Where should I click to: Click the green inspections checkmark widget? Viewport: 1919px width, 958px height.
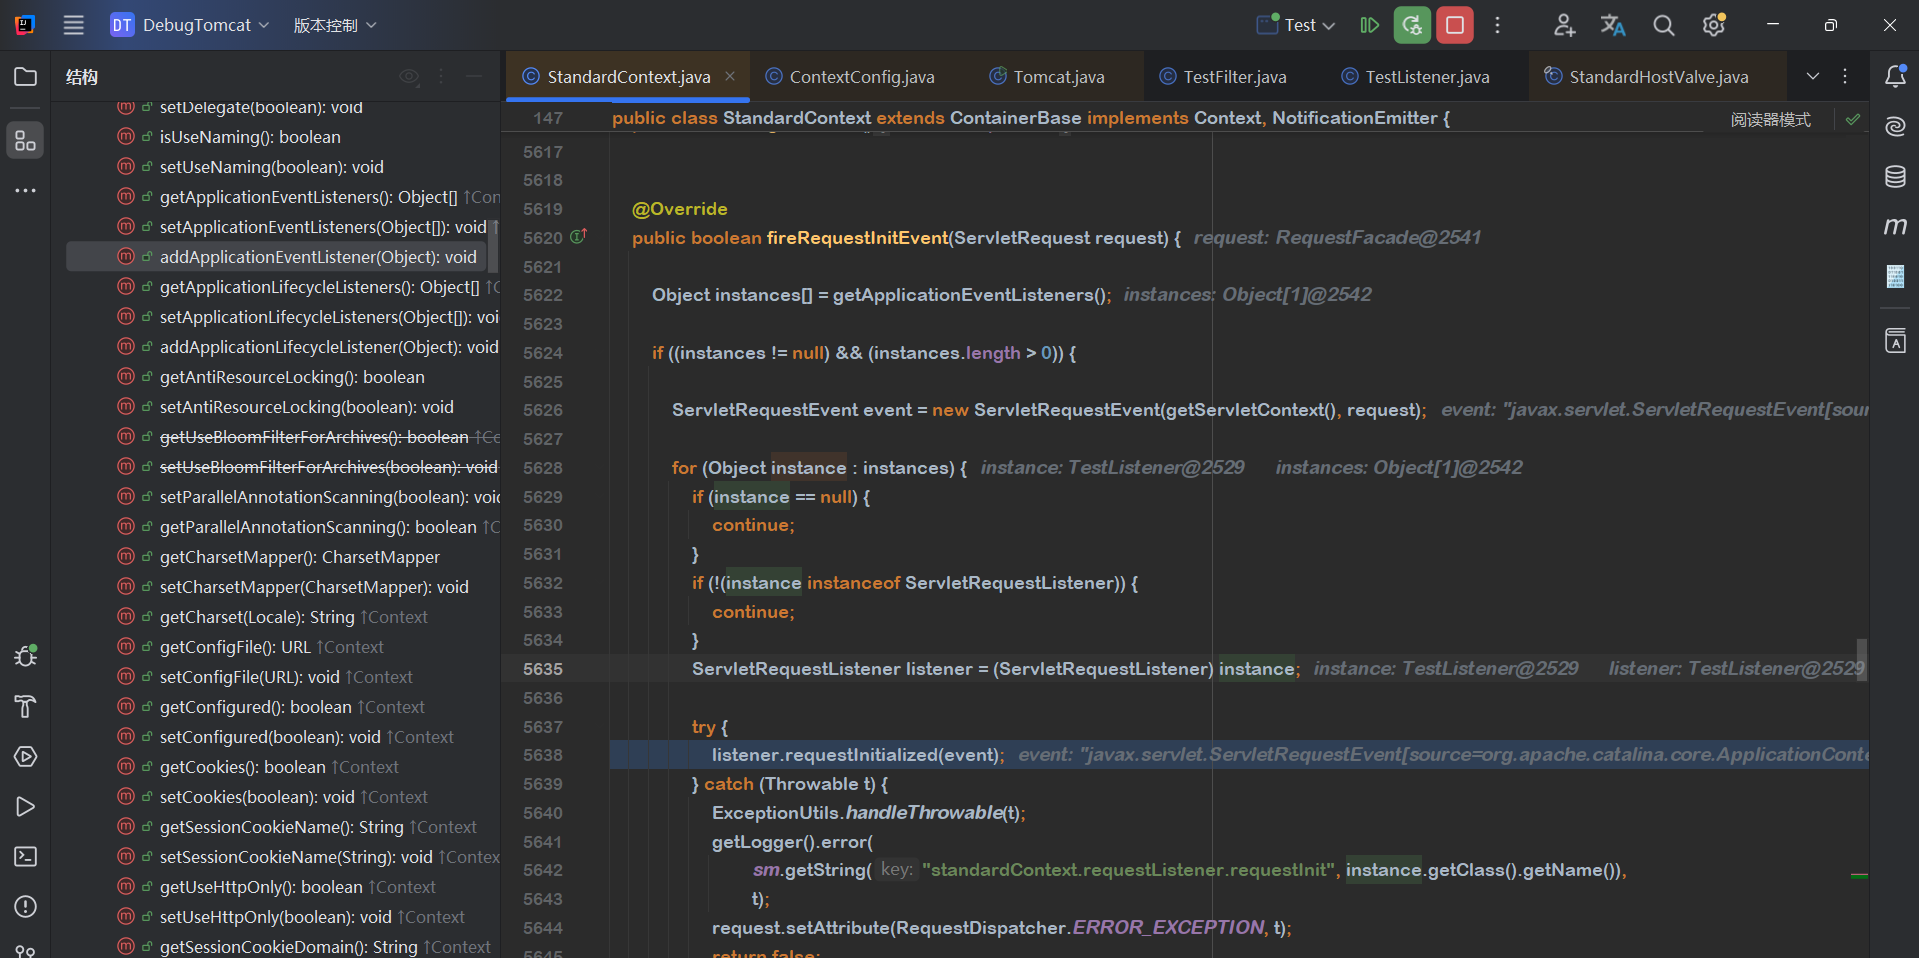(x=1853, y=119)
